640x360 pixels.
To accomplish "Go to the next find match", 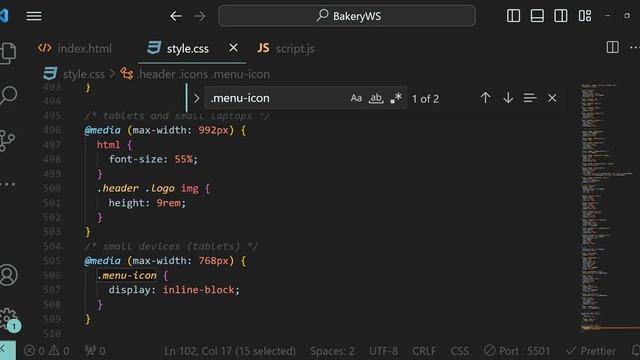I will [x=508, y=98].
